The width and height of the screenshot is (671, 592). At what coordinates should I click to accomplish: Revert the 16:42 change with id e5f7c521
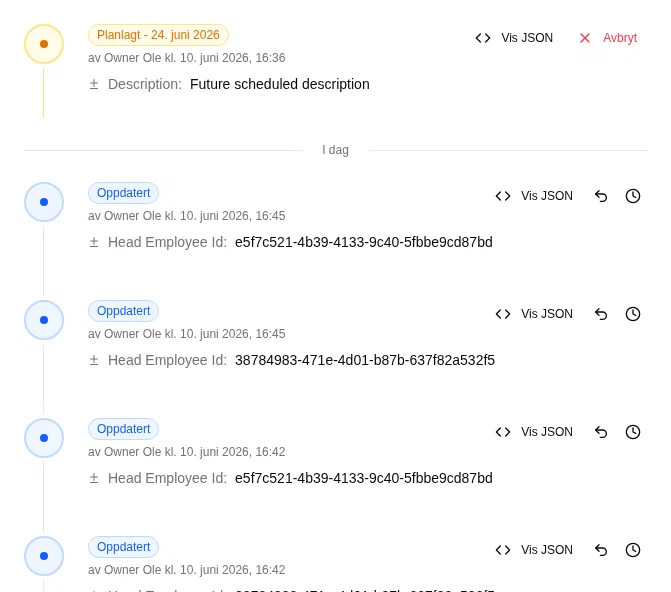point(601,431)
